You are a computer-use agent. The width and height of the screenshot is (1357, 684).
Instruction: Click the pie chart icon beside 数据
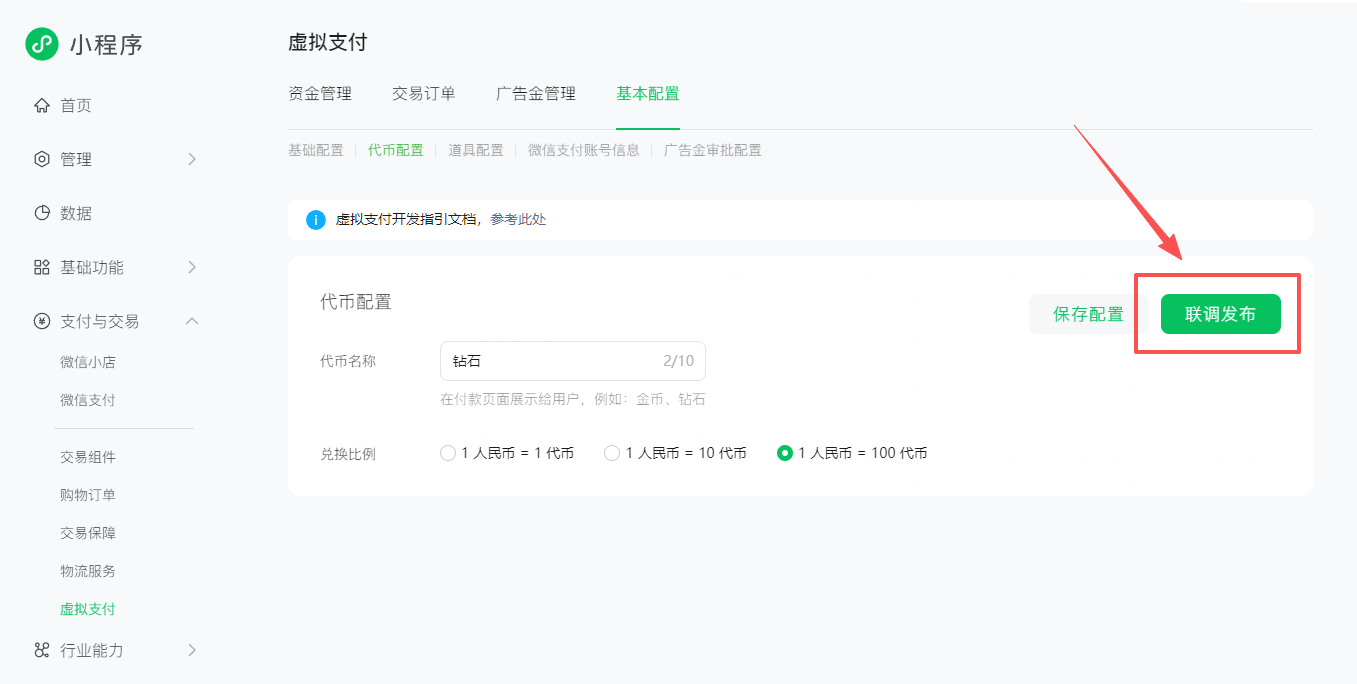[42, 214]
